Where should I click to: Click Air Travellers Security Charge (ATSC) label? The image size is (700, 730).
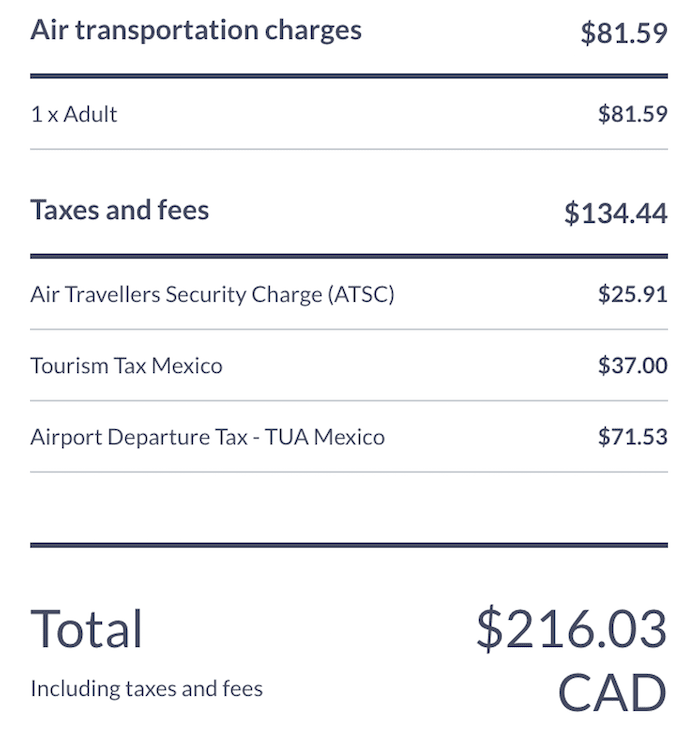(x=212, y=295)
